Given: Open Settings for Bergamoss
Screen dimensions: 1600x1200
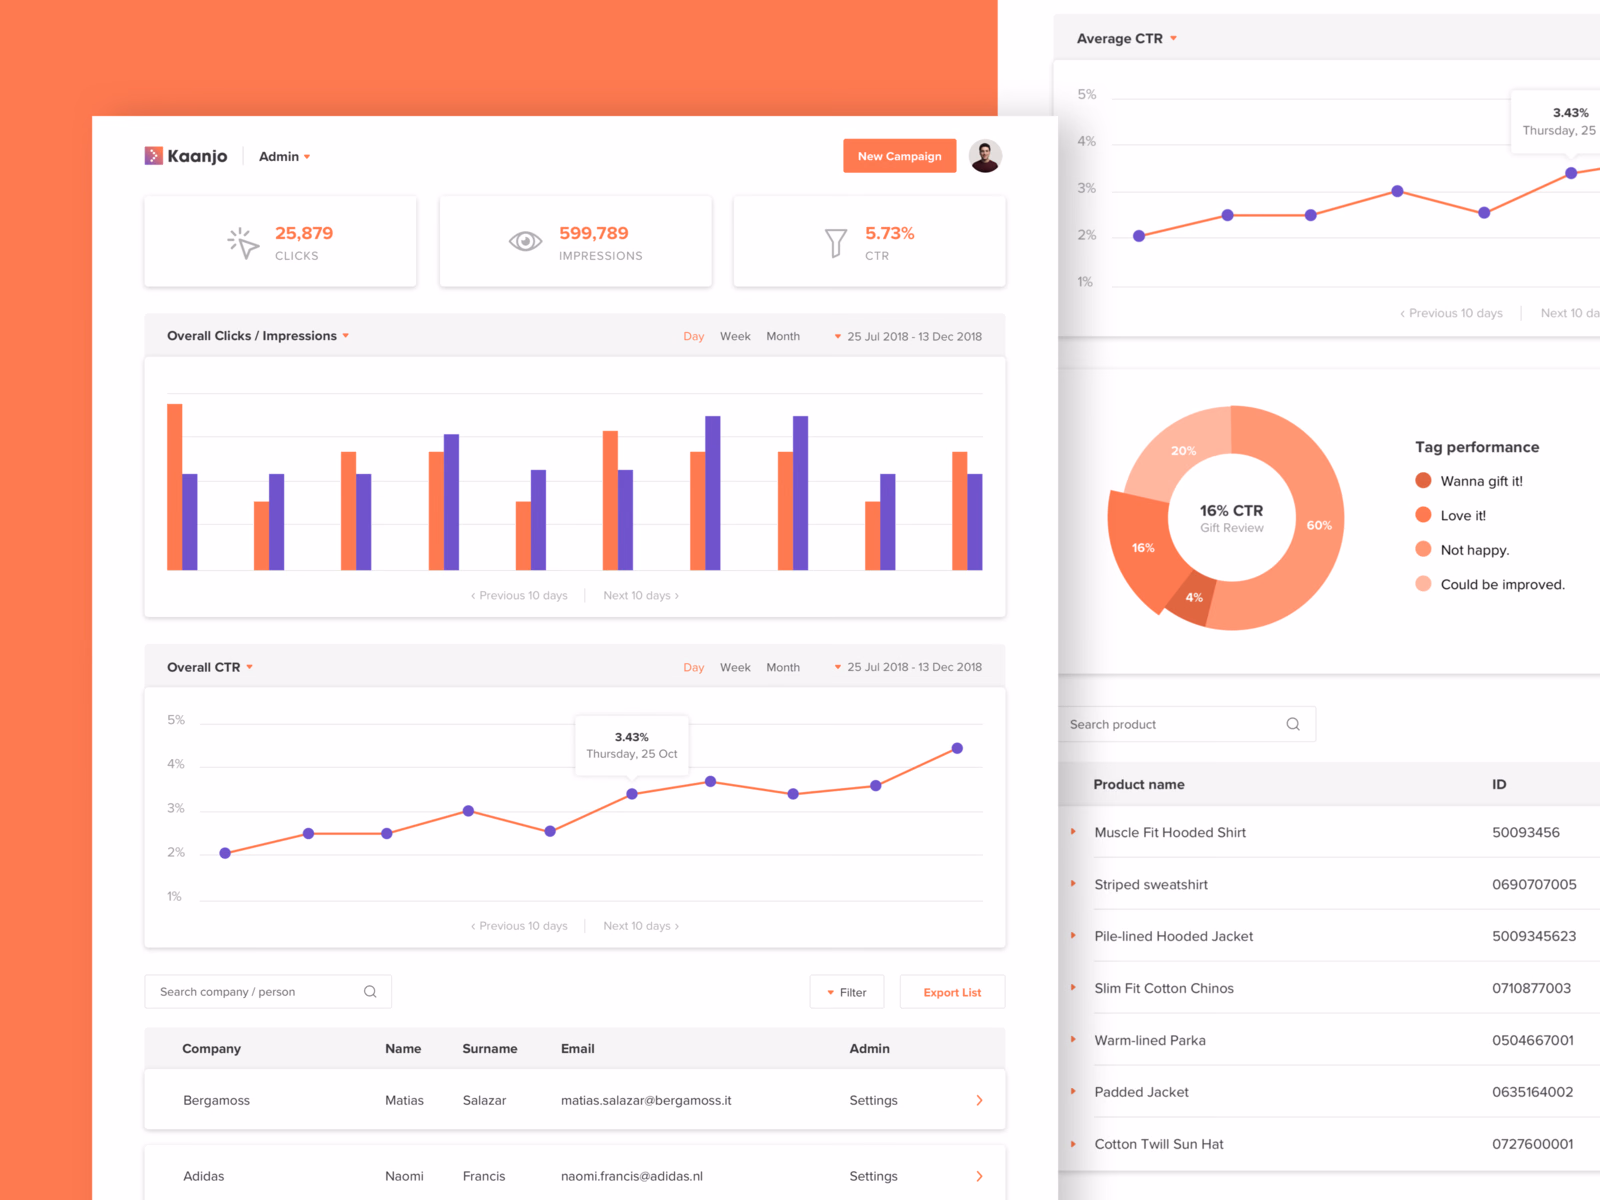Looking at the screenshot, I should (x=873, y=1100).
